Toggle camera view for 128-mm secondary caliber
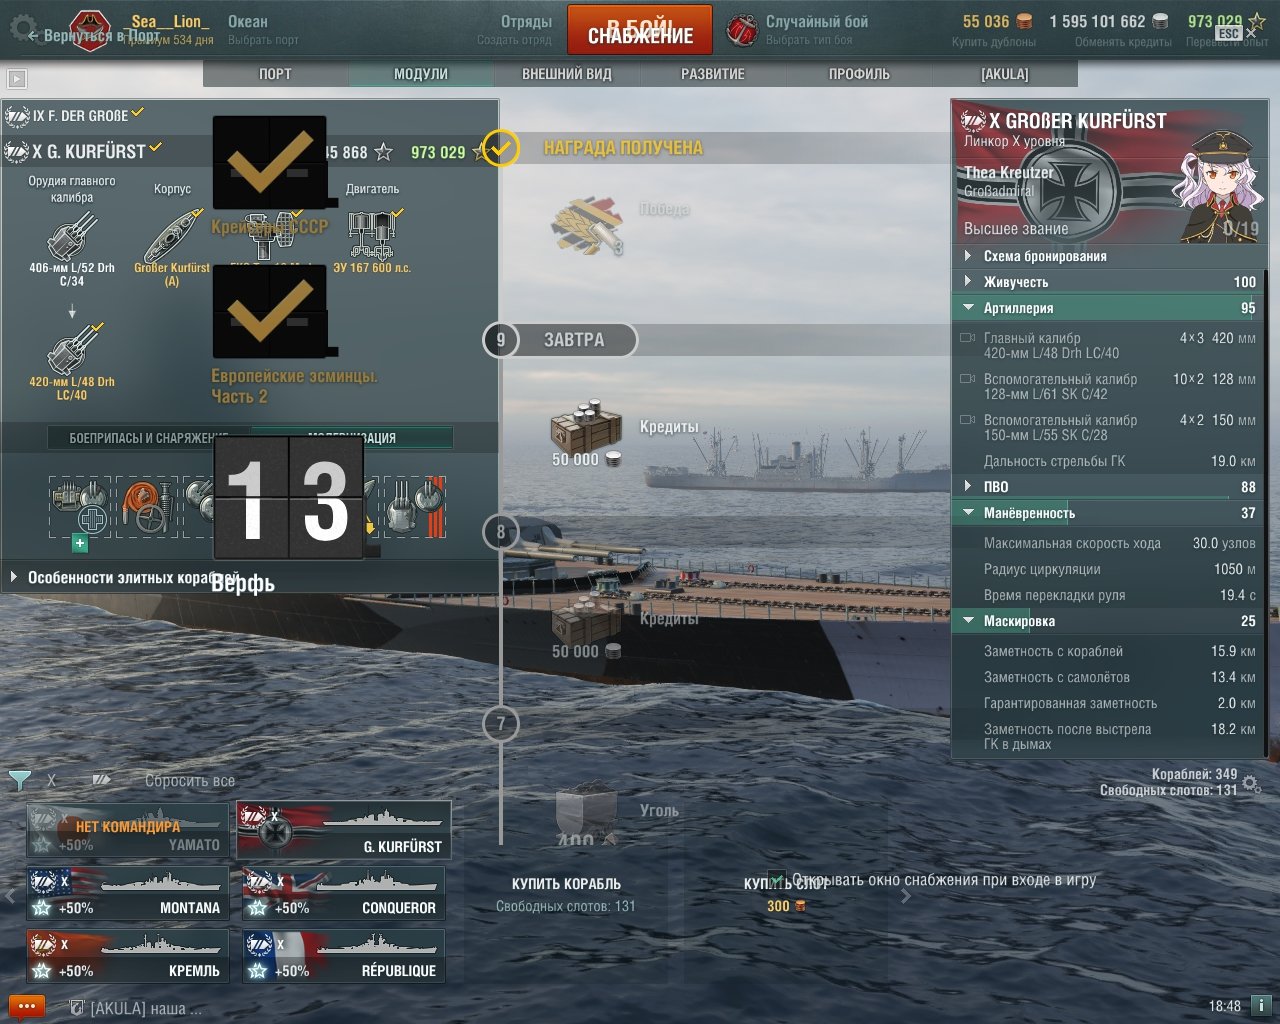Viewport: 1280px width, 1024px height. pos(967,379)
